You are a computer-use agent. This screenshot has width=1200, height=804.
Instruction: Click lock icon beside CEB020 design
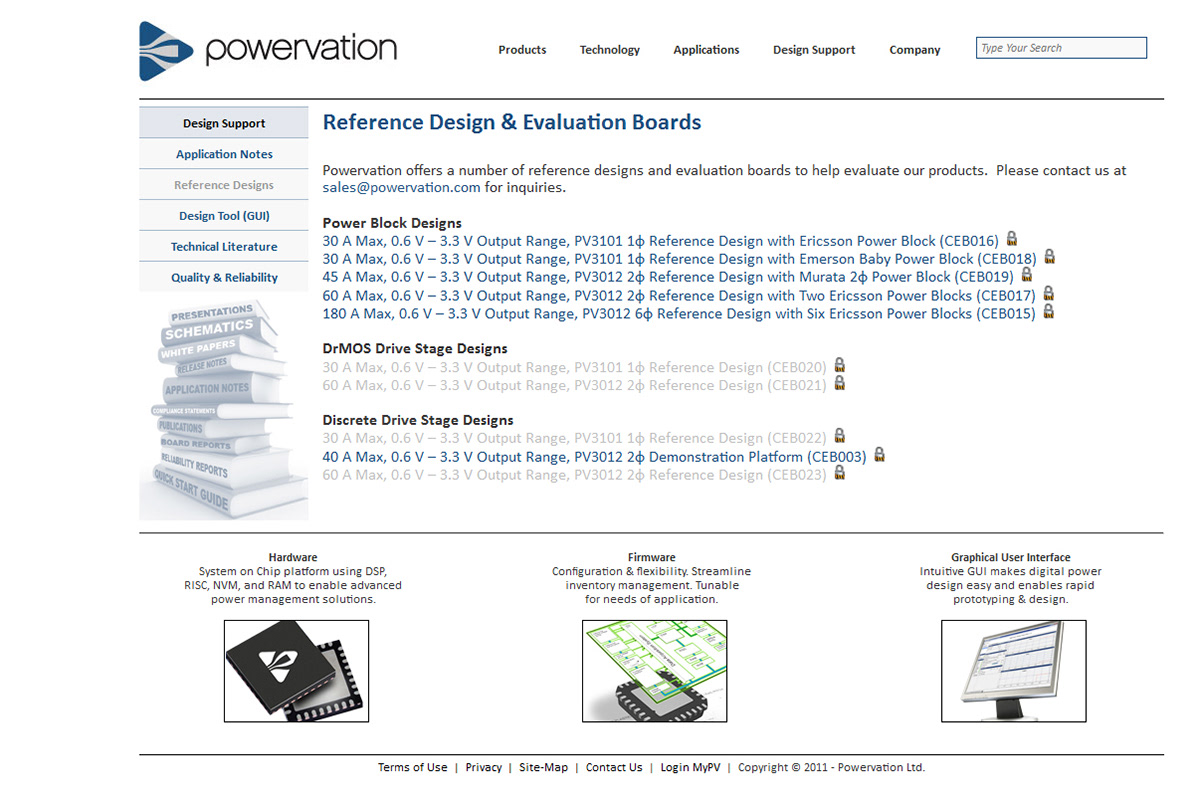840,366
